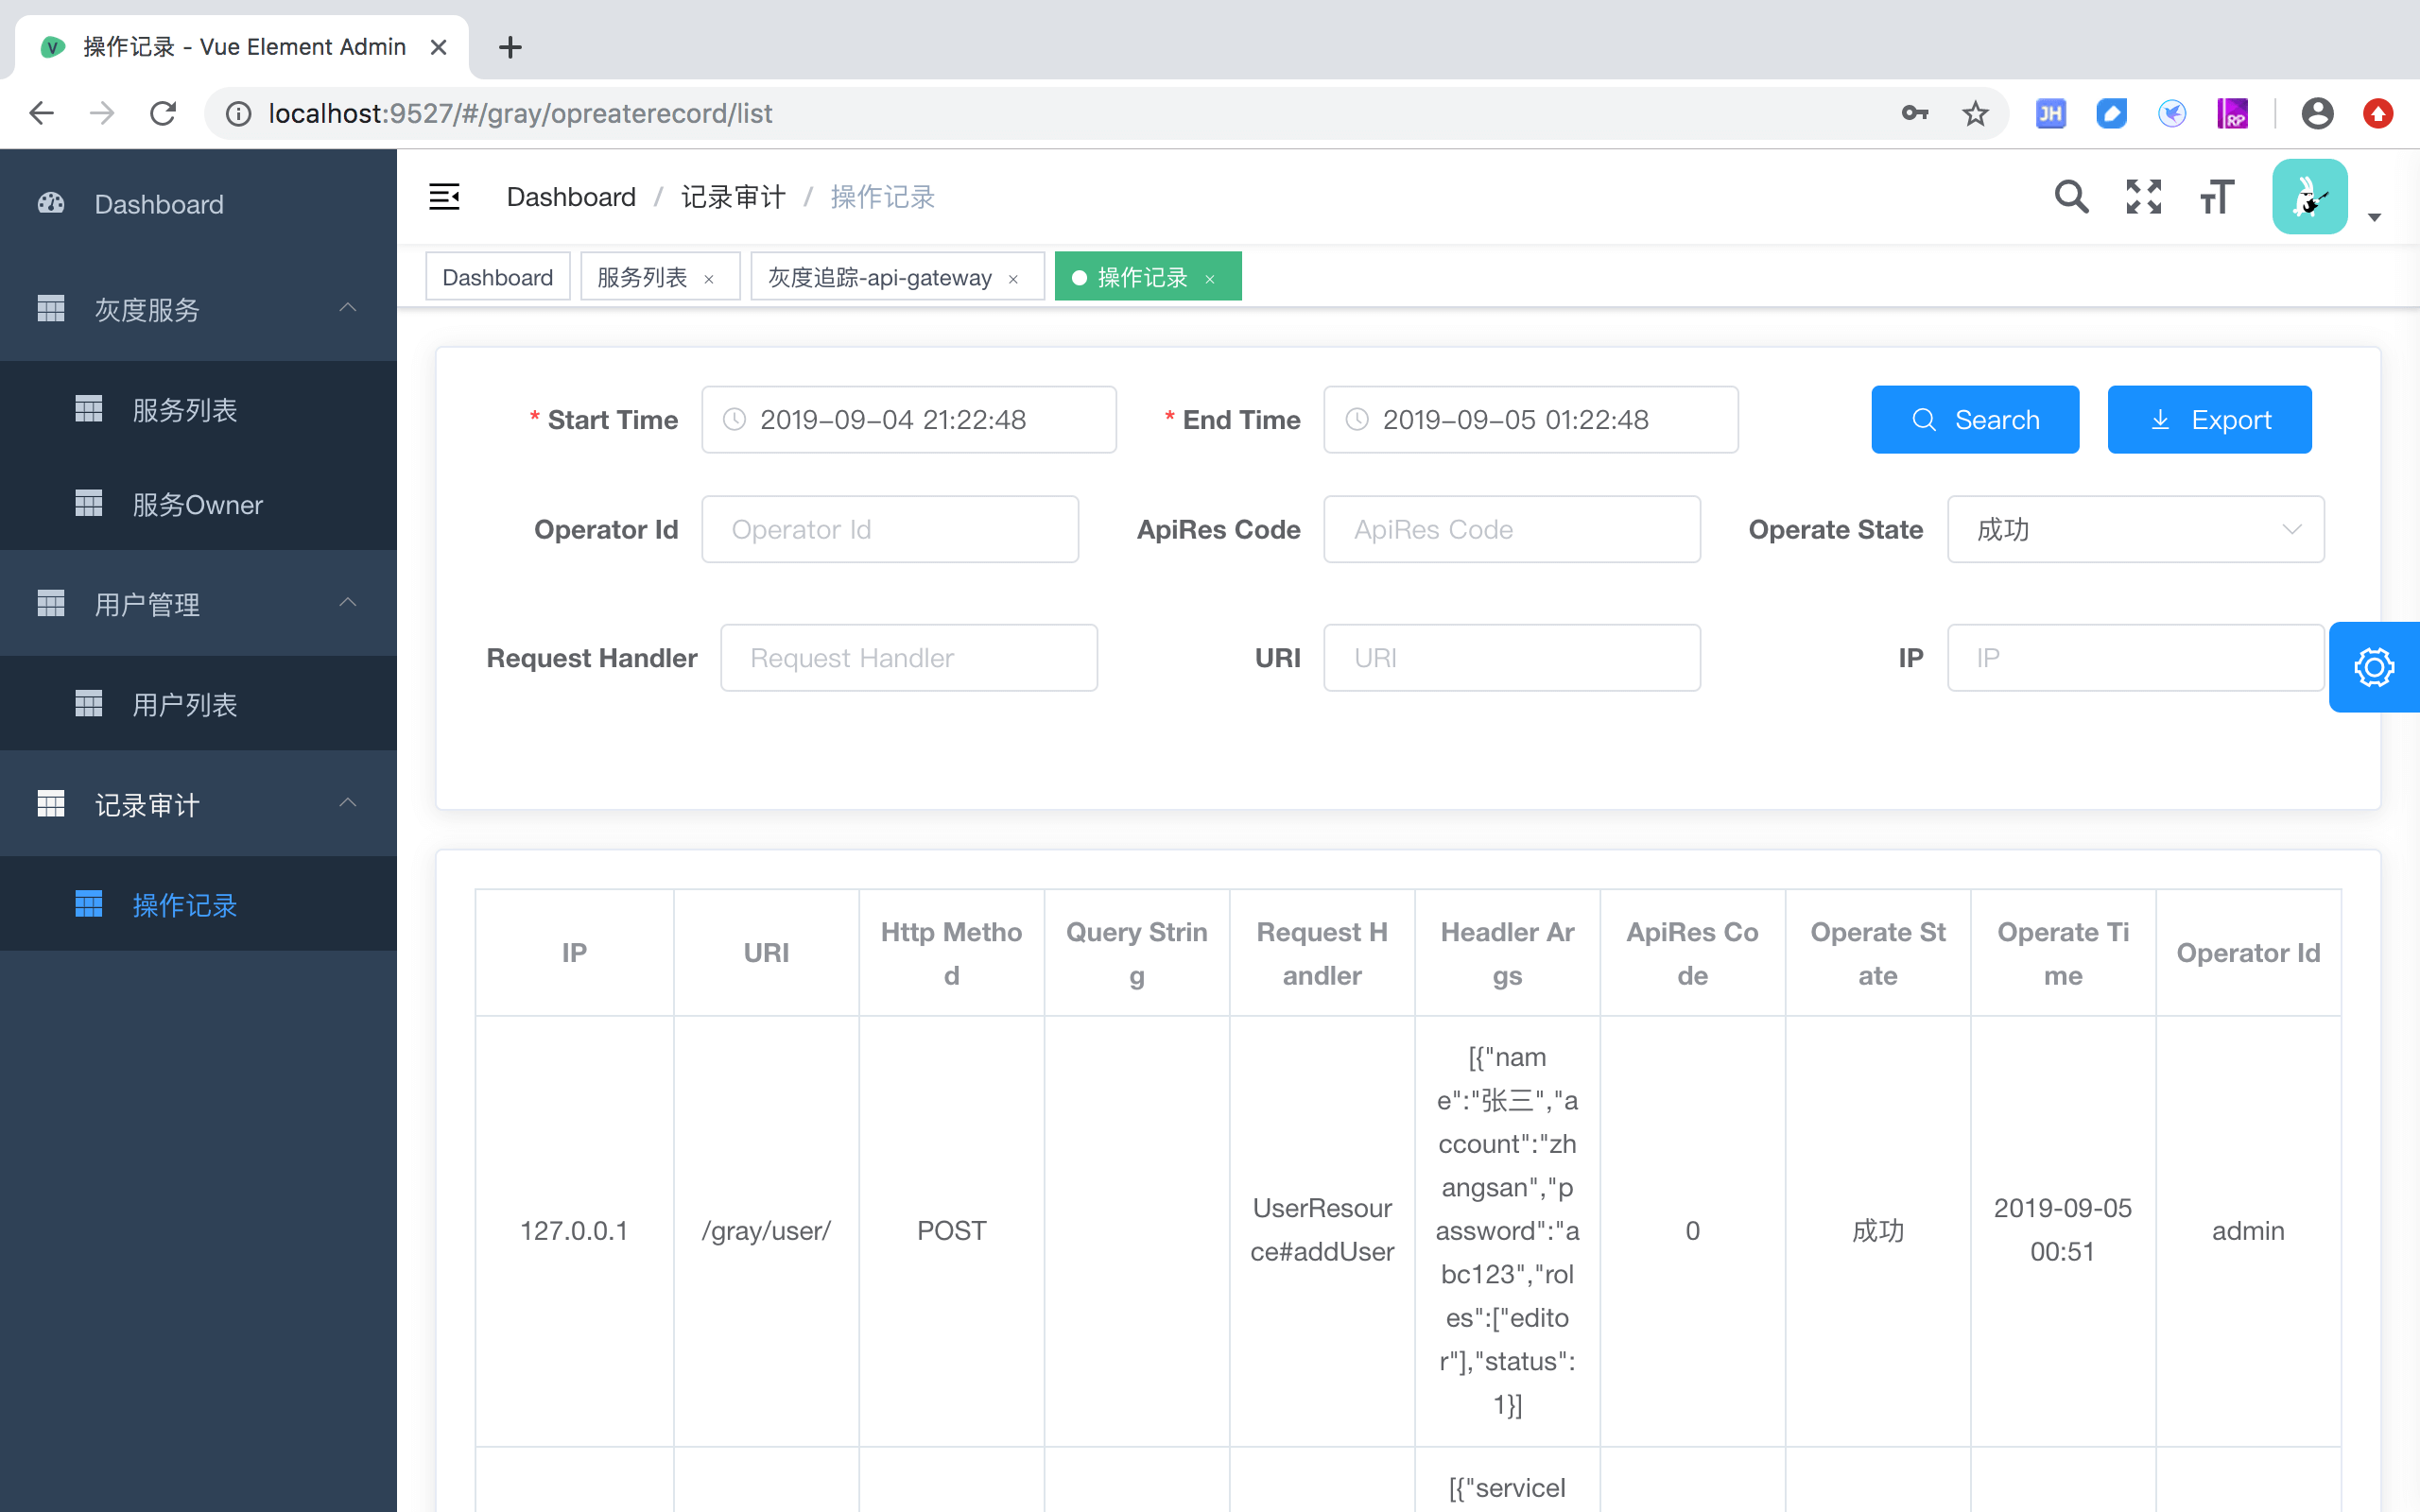Open the font size selector icon
This screenshot has width=2420, height=1512.
click(x=2216, y=197)
